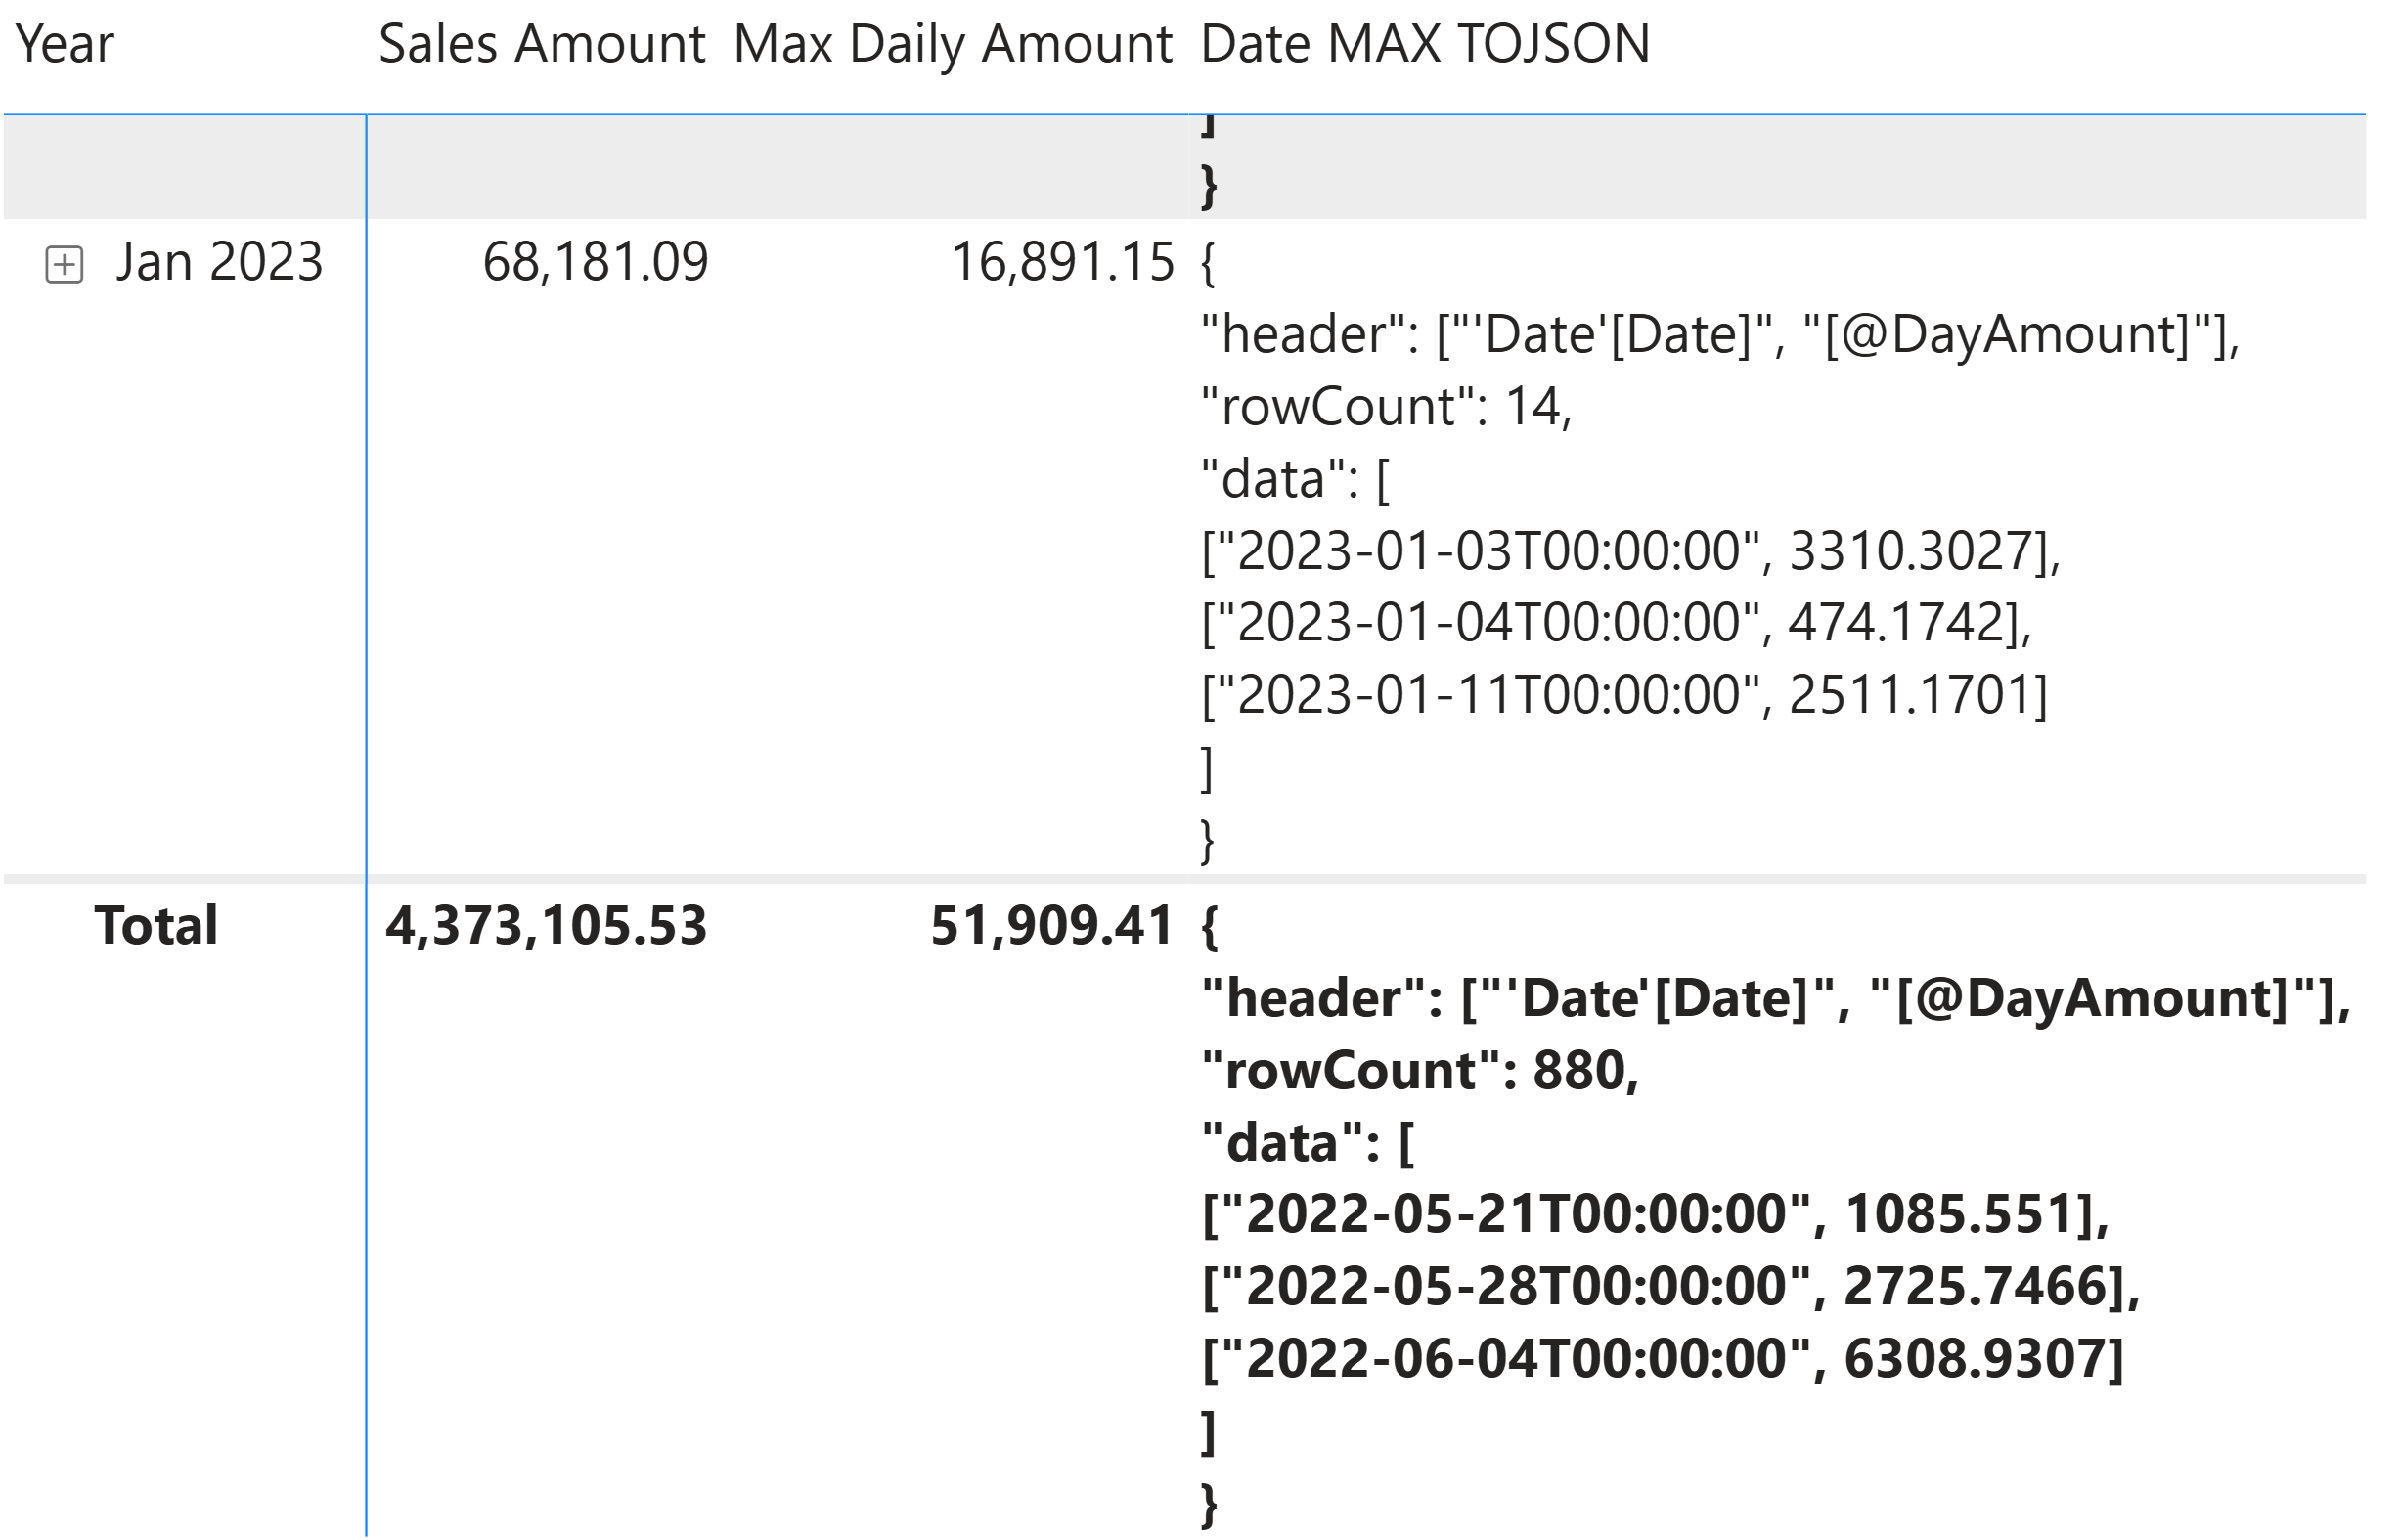Click the 2022-06-04 data entry line
Image resolution: width=2399 pixels, height=1540 pixels.
click(1662, 1359)
